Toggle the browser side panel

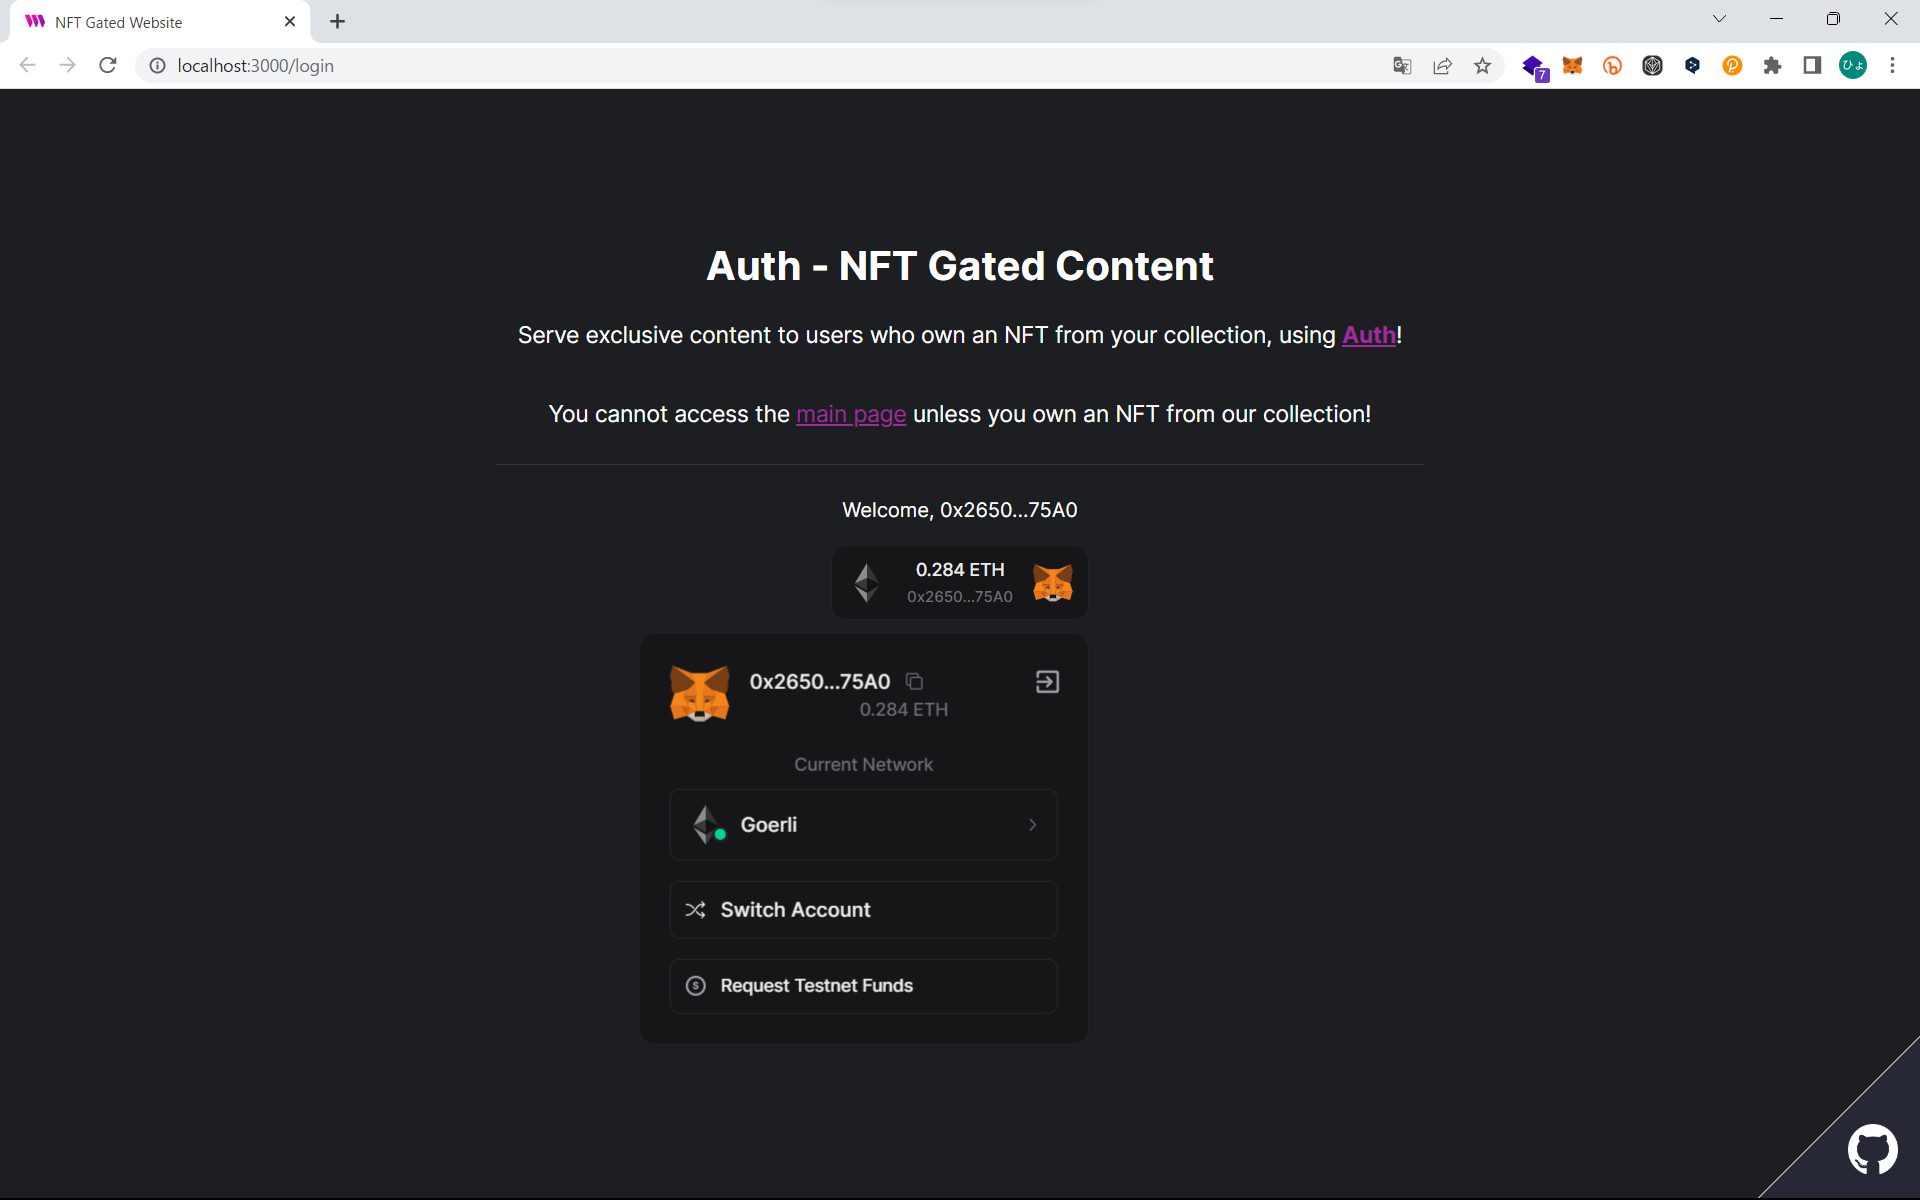[x=1812, y=66]
